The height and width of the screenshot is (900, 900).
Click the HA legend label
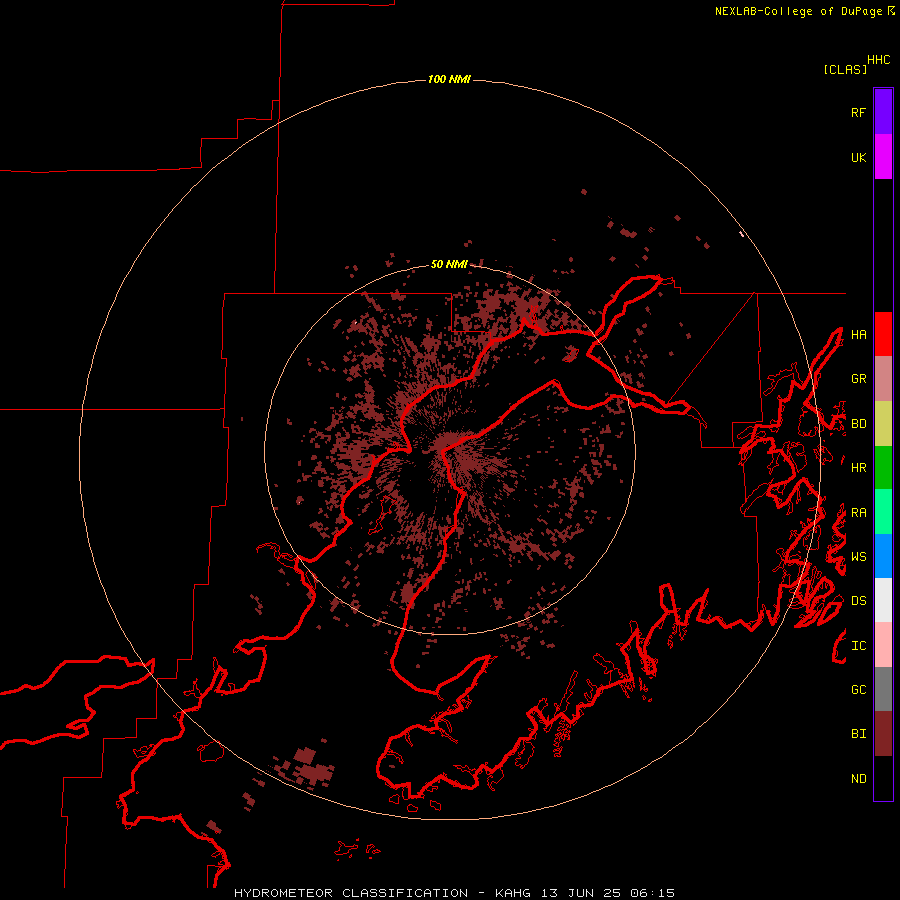858,334
